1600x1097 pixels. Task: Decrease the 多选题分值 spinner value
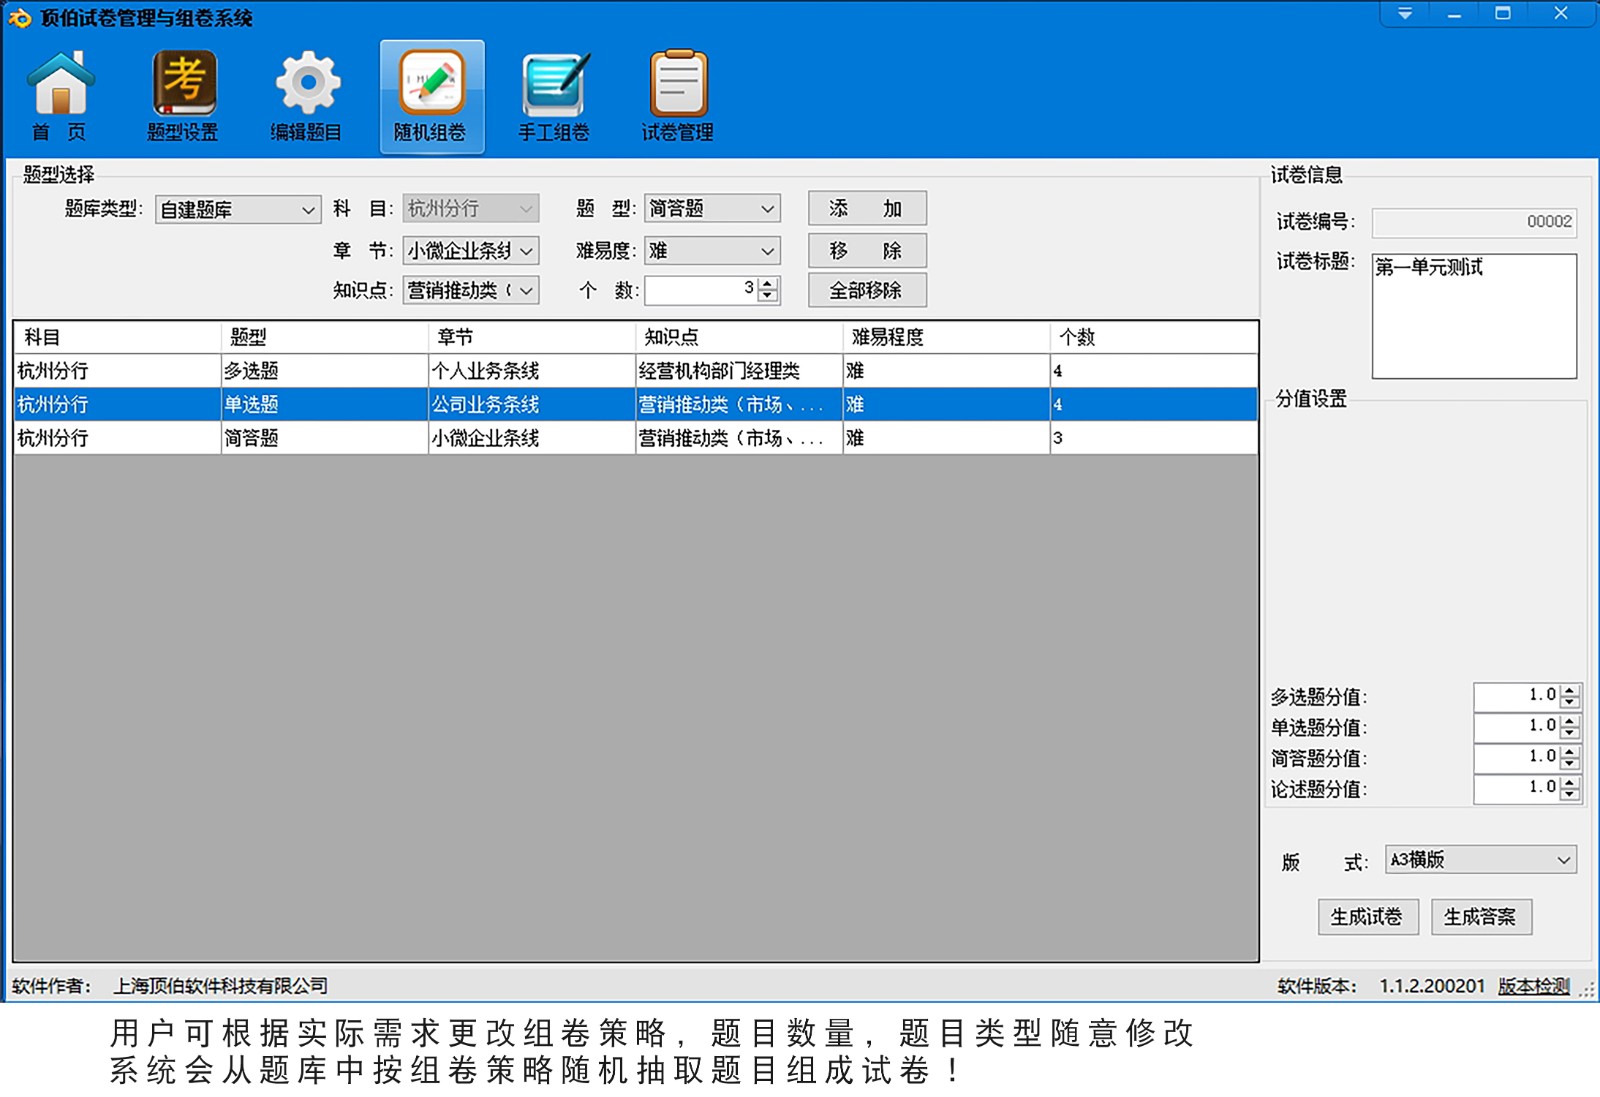point(1570,702)
